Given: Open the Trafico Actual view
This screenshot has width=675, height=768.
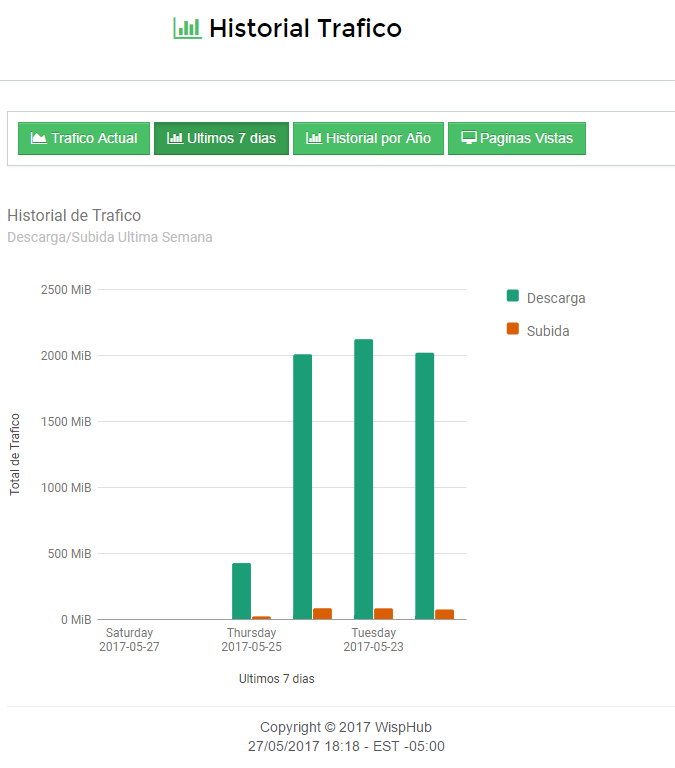Looking at the screenshot, I should click(84, 138).
